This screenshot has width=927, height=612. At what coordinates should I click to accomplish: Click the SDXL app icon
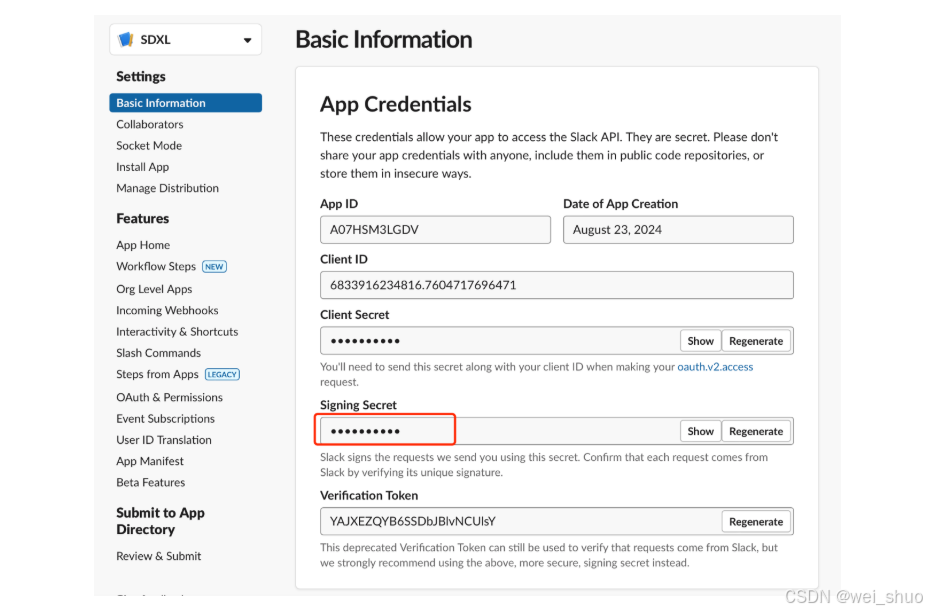pos(125,40)
